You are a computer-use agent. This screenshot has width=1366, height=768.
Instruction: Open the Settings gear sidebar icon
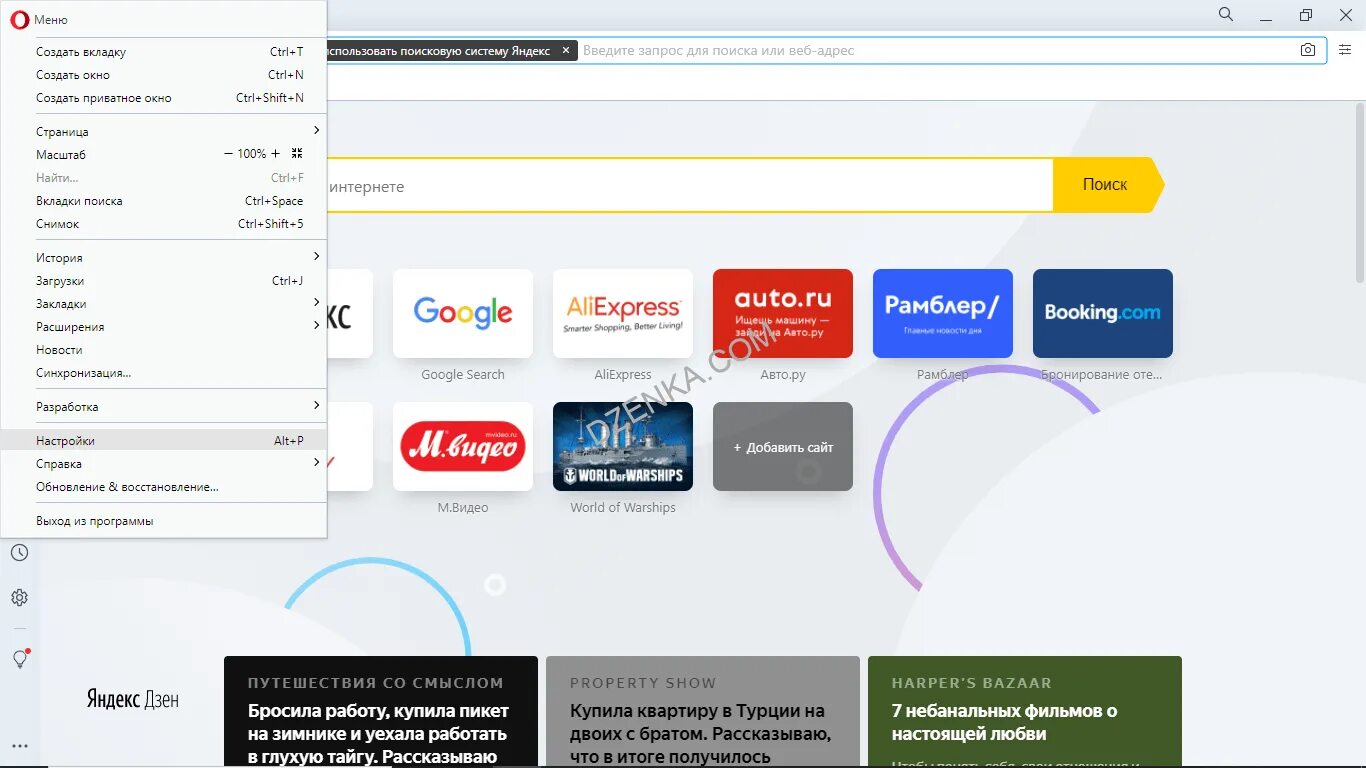(20, 598)
